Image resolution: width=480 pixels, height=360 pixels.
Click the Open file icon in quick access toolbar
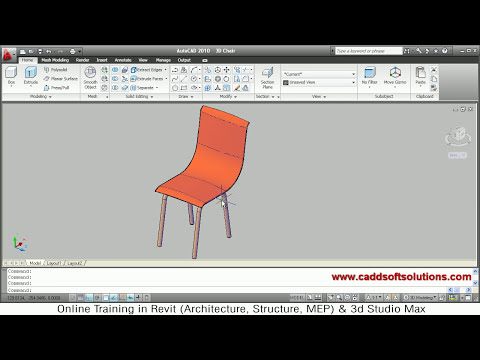31,52
